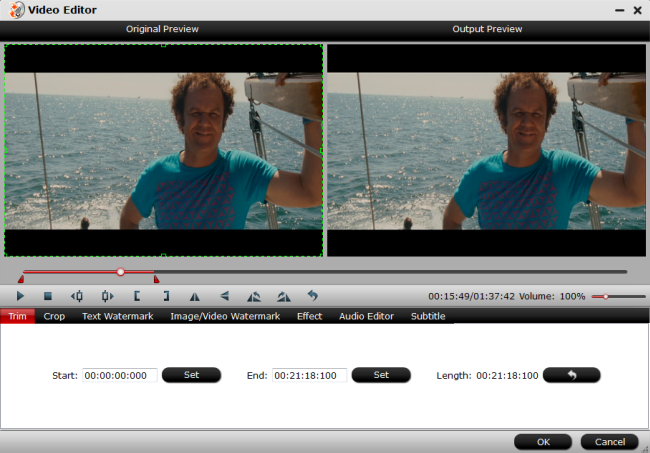650x453 pixels.
Task: Click the top crop handle of preview
Action: (163, 45)
